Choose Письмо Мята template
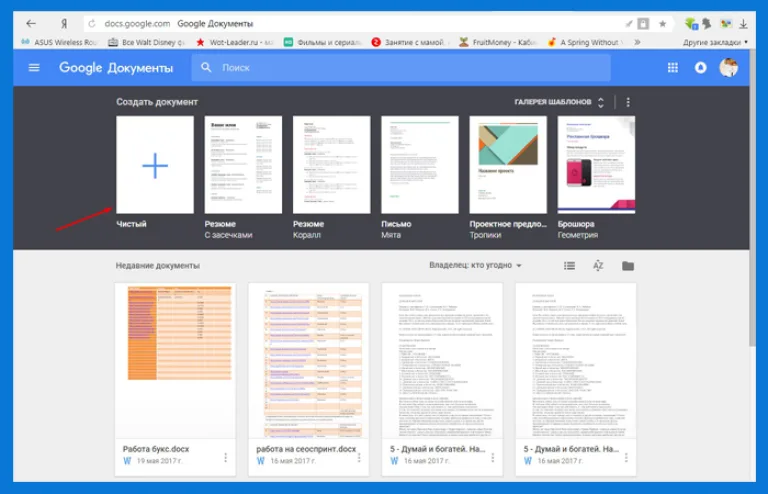The width and height of the screenshot is (768, 494). click(x=420, y=165)
